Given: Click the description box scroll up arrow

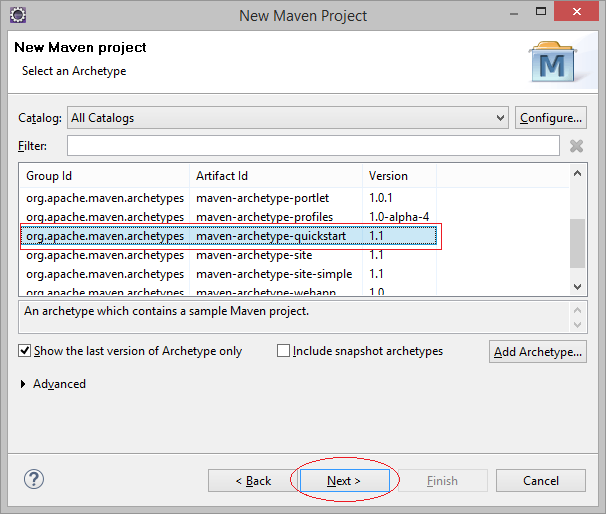Looking at the screenshot, I should click(x=577, y=310).
